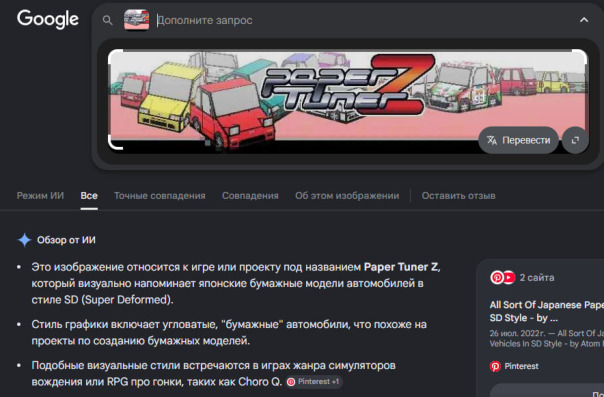Click the Pinterest icon in sources card

coord(497,277)
